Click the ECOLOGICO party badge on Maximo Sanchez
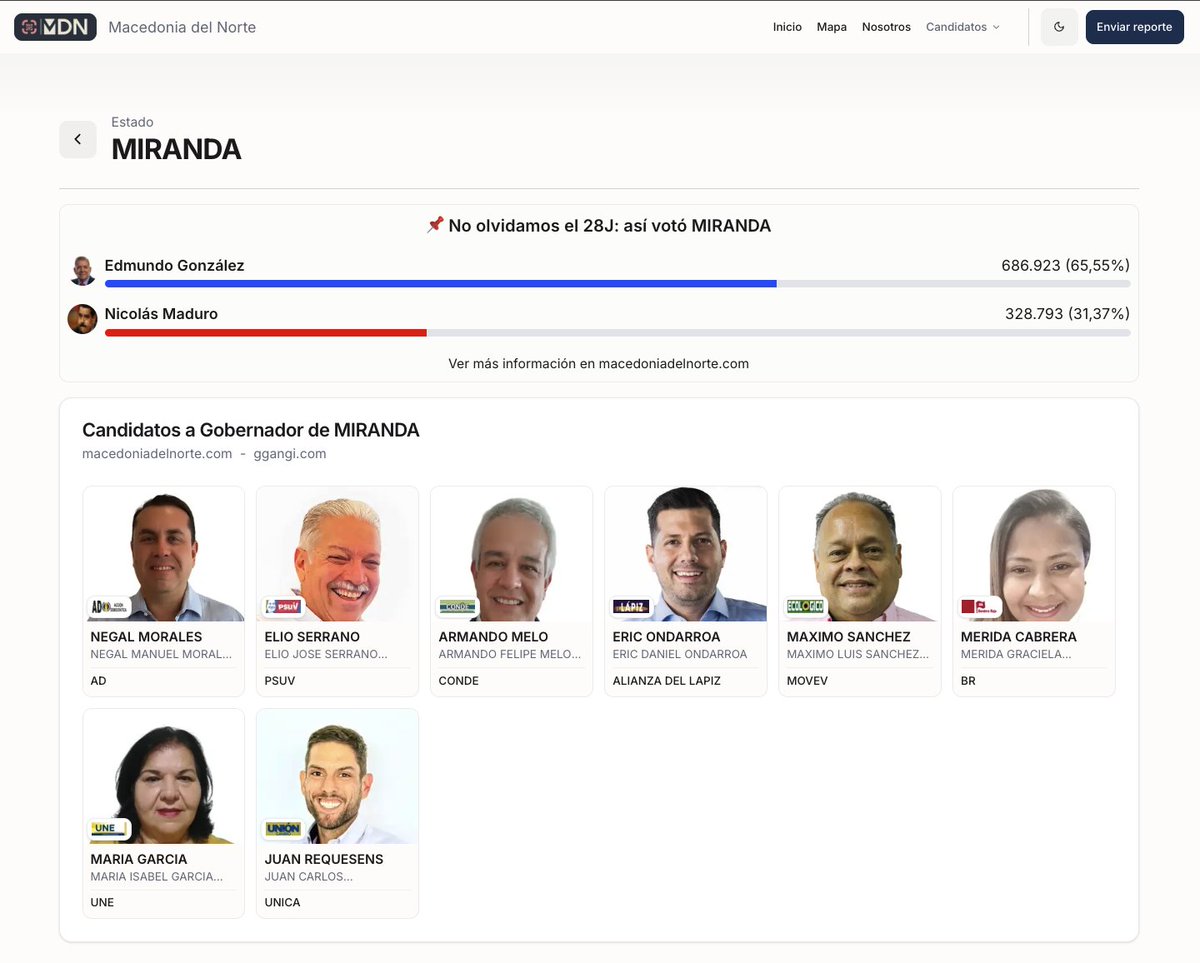The height and width of the screenshot is (963, 1200). 805,606
